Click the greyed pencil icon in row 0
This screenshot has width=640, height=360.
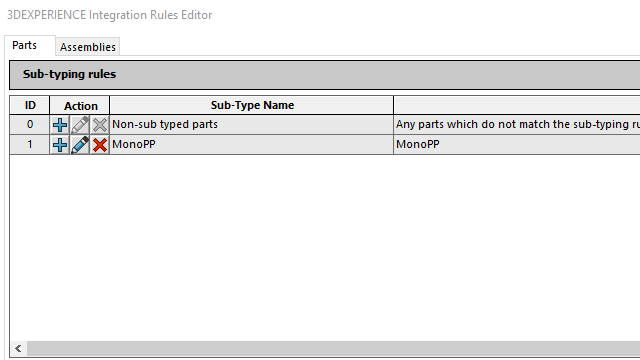(80, 124)
